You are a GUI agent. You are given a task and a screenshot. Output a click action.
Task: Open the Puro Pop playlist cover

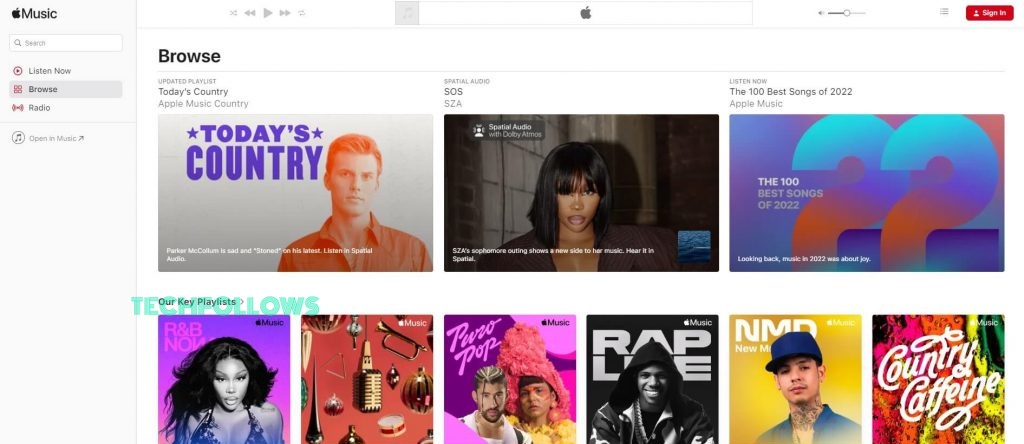pyautogui.click(x=510, y=379)
